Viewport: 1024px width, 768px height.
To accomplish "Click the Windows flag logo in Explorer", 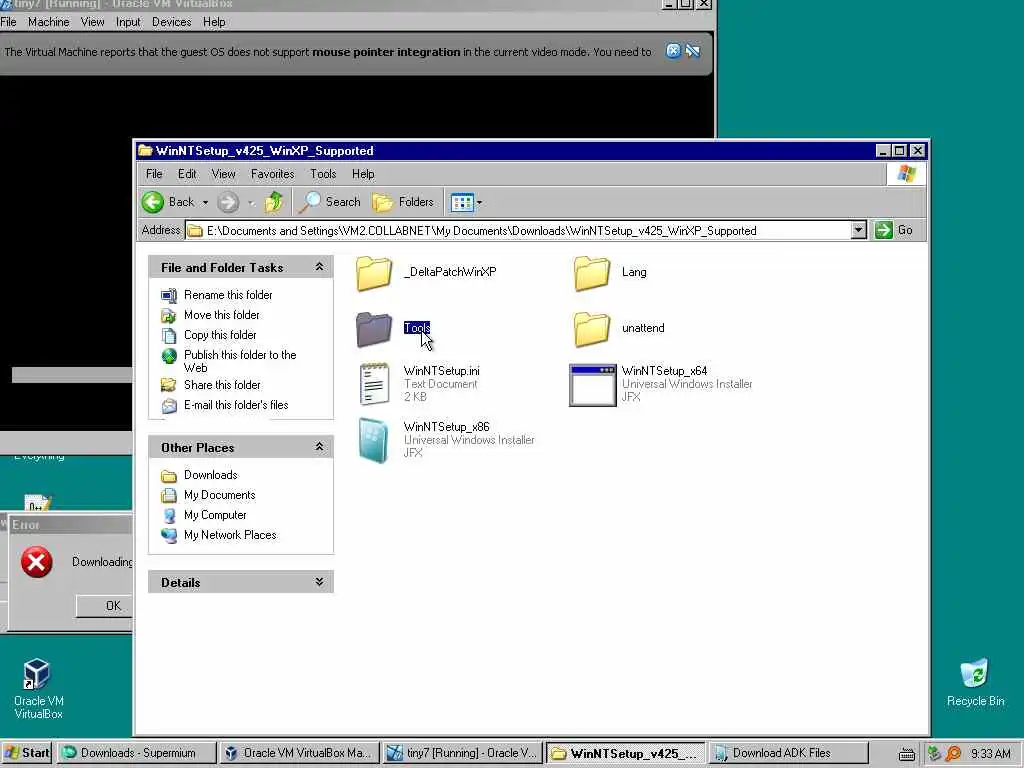I will [906, 174].
